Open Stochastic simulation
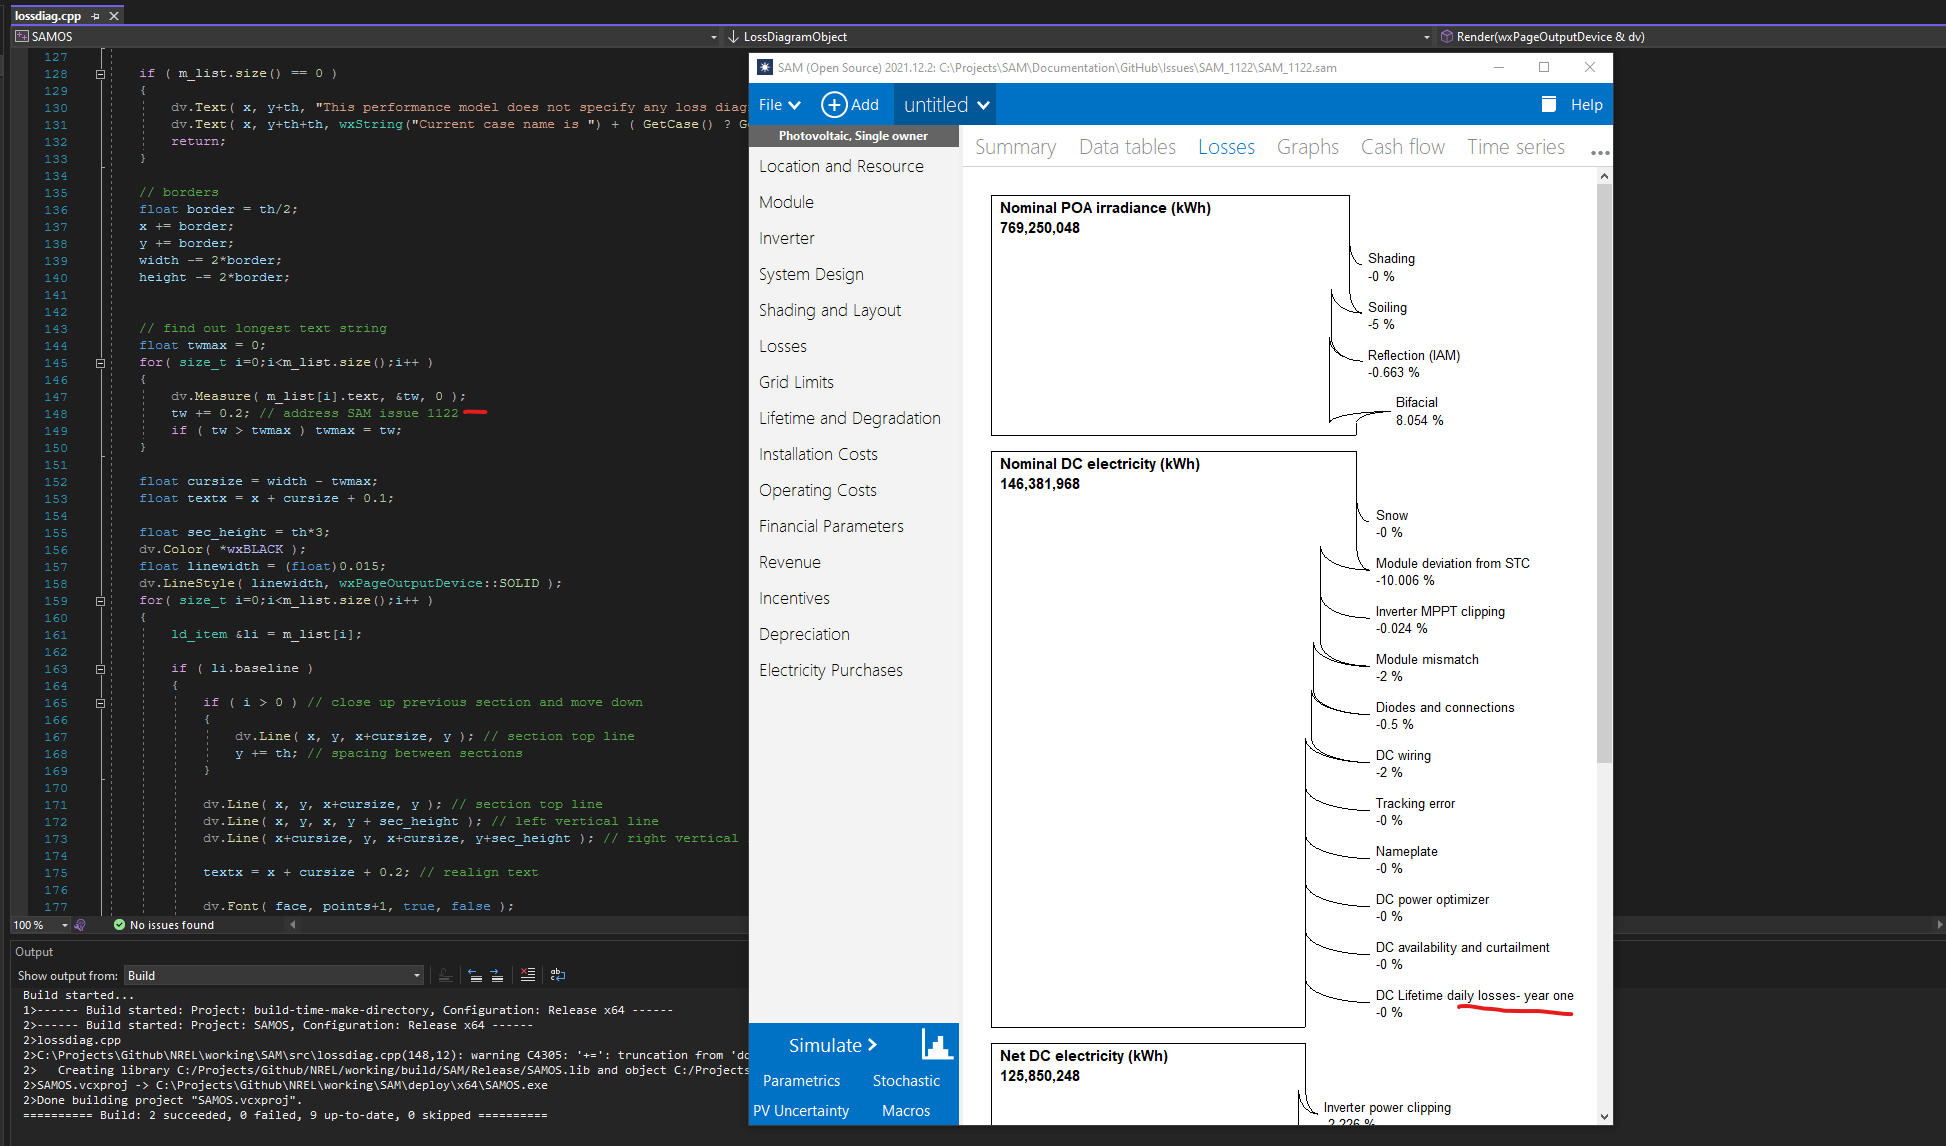Viewport: 1946px width, 1146px height. click(906, 1081)
